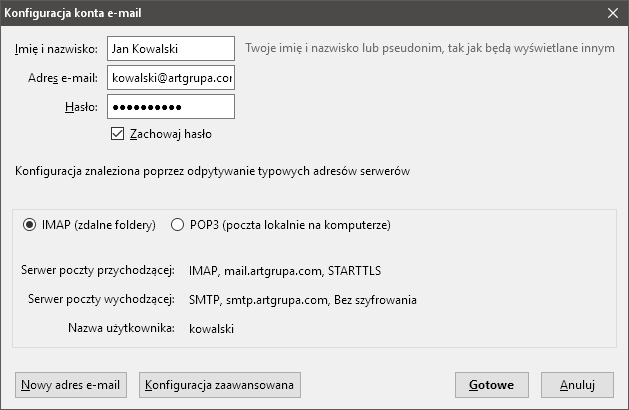Image resolution: width=629 pixels, height=410 pixels.
Task: Open Nowy adres e-mail
Action: coord(71,385)
